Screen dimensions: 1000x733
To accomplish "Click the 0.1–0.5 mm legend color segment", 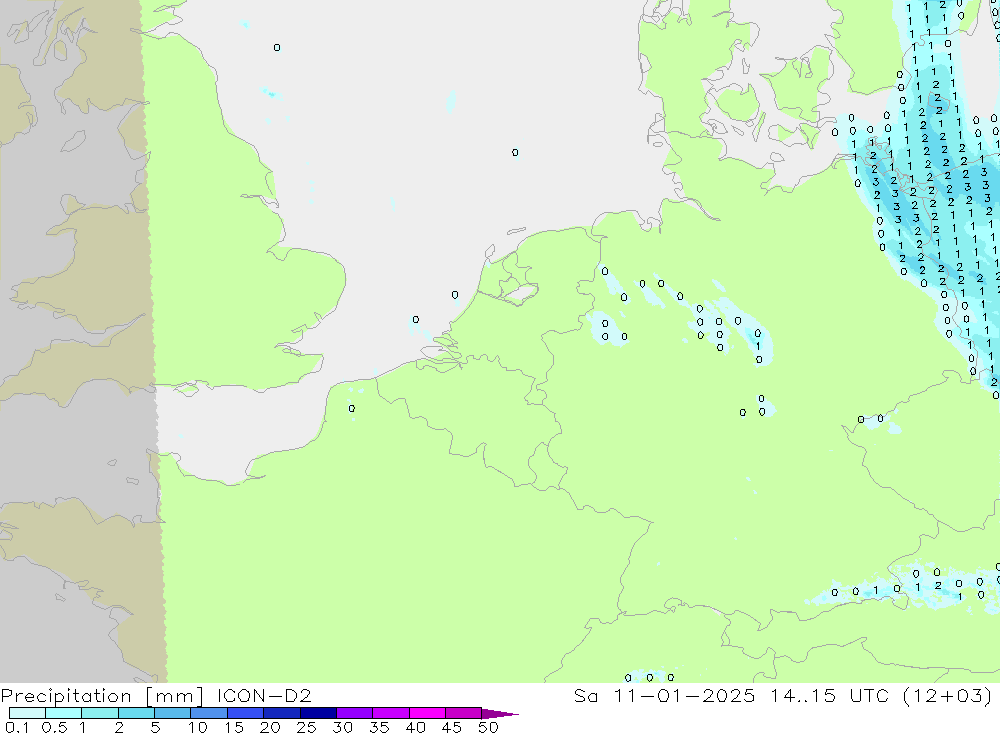I will pos(27,713).
